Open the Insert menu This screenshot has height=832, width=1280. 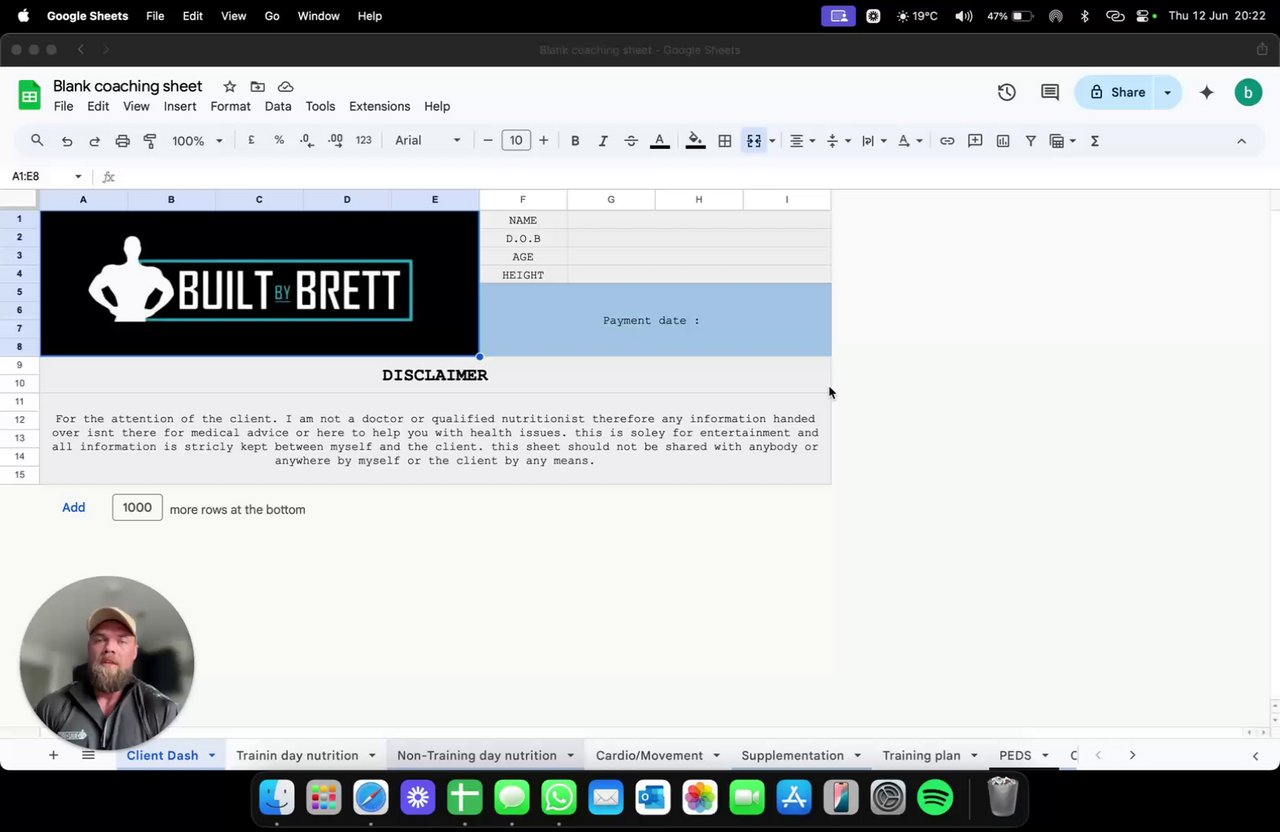[x=180, y=106]
